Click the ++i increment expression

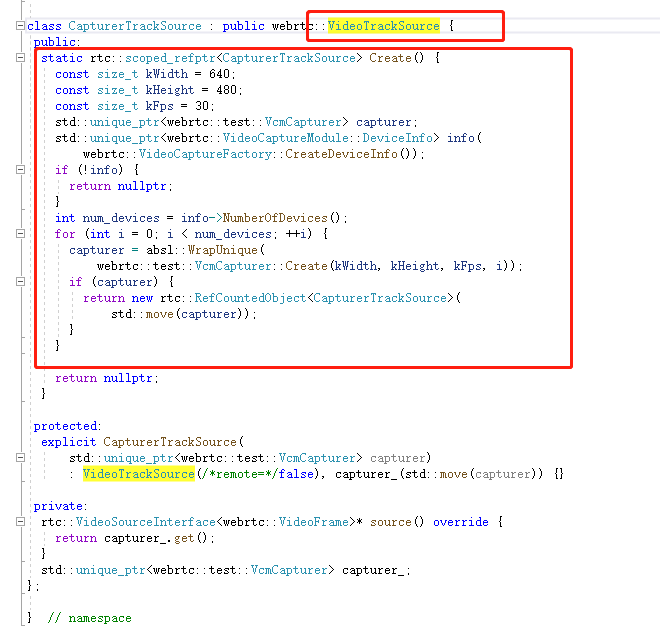coord(298,234)
